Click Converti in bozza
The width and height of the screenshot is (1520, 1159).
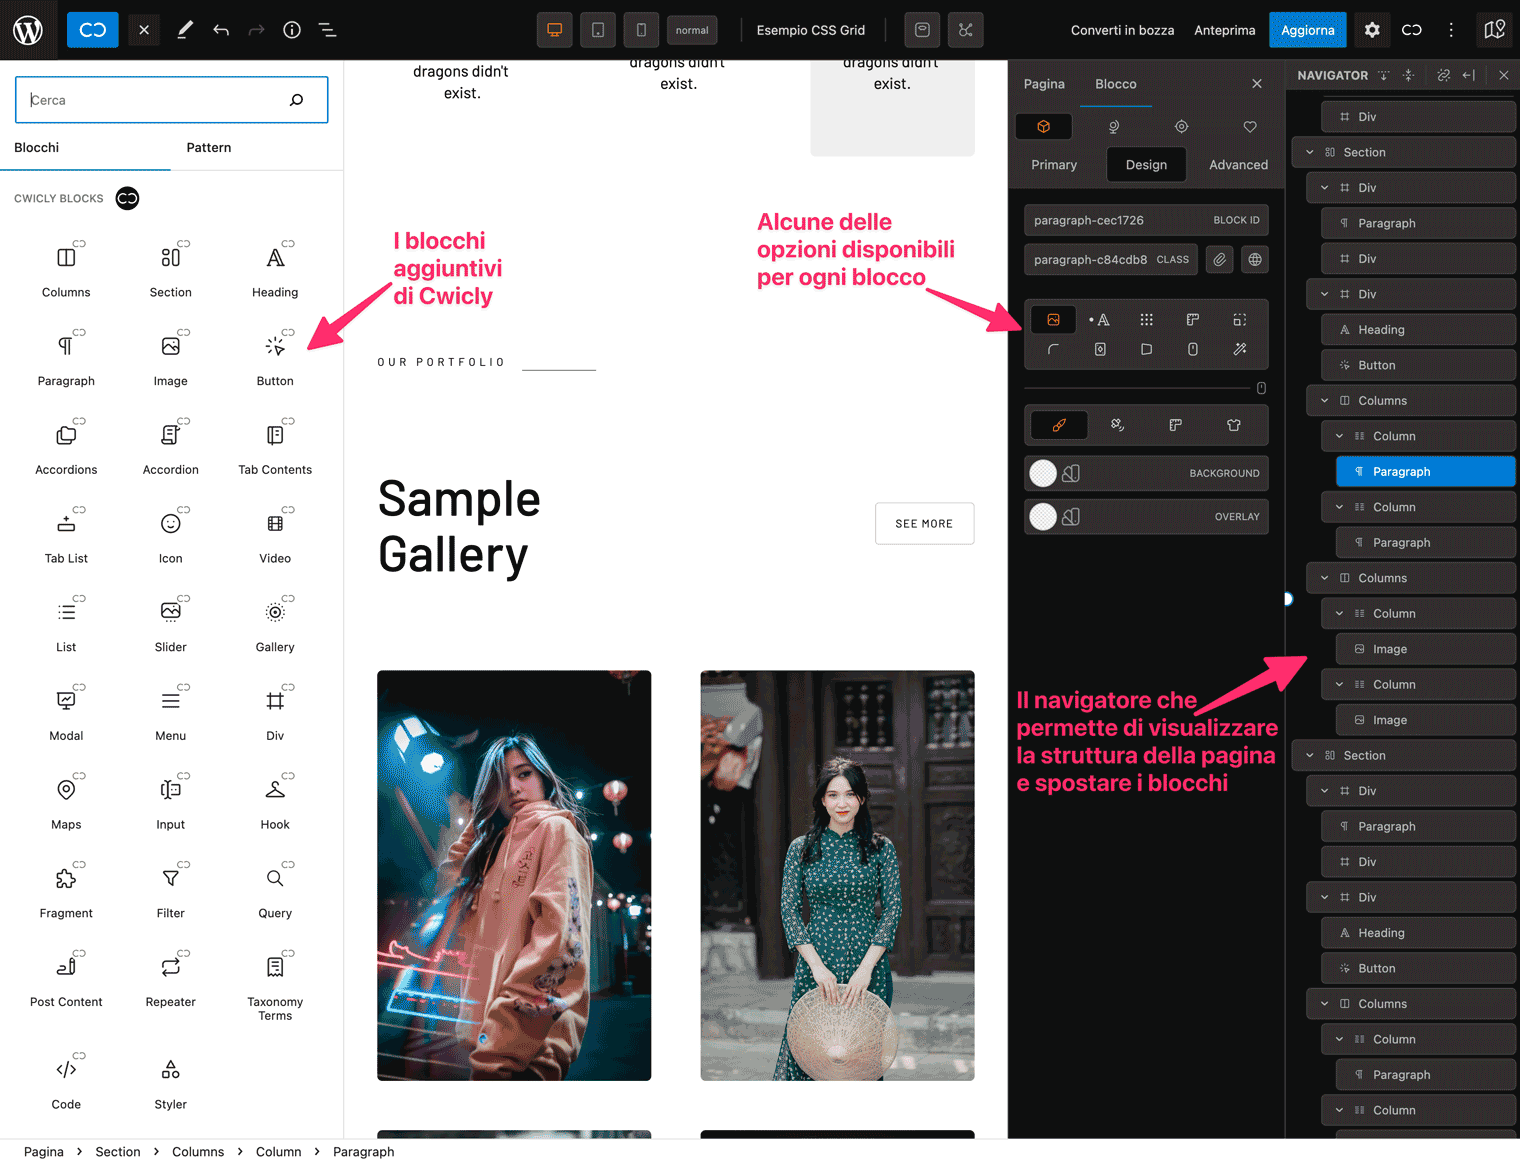click(1122, 30)
